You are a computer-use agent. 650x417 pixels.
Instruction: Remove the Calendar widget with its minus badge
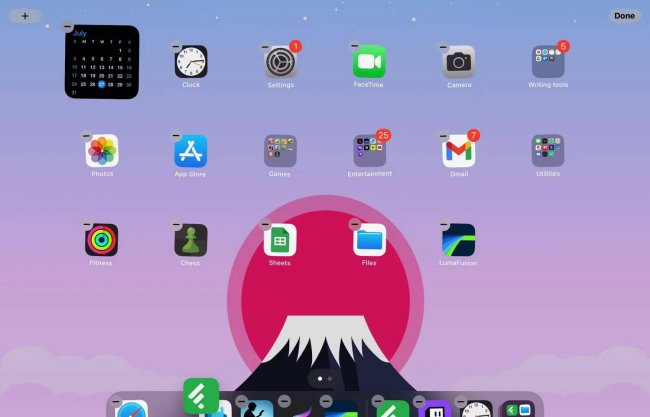(x=68, y=27)
